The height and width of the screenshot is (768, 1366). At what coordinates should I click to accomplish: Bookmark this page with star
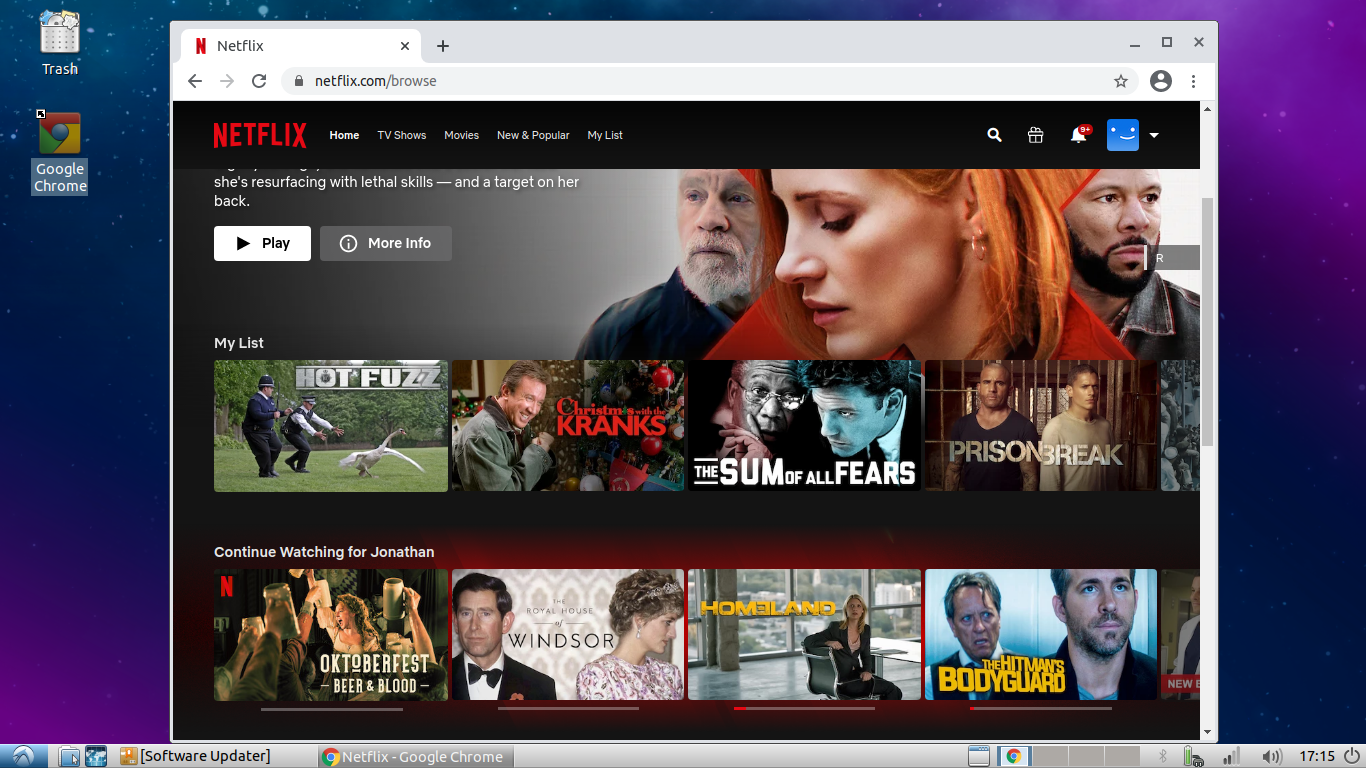coord(1121,81)
